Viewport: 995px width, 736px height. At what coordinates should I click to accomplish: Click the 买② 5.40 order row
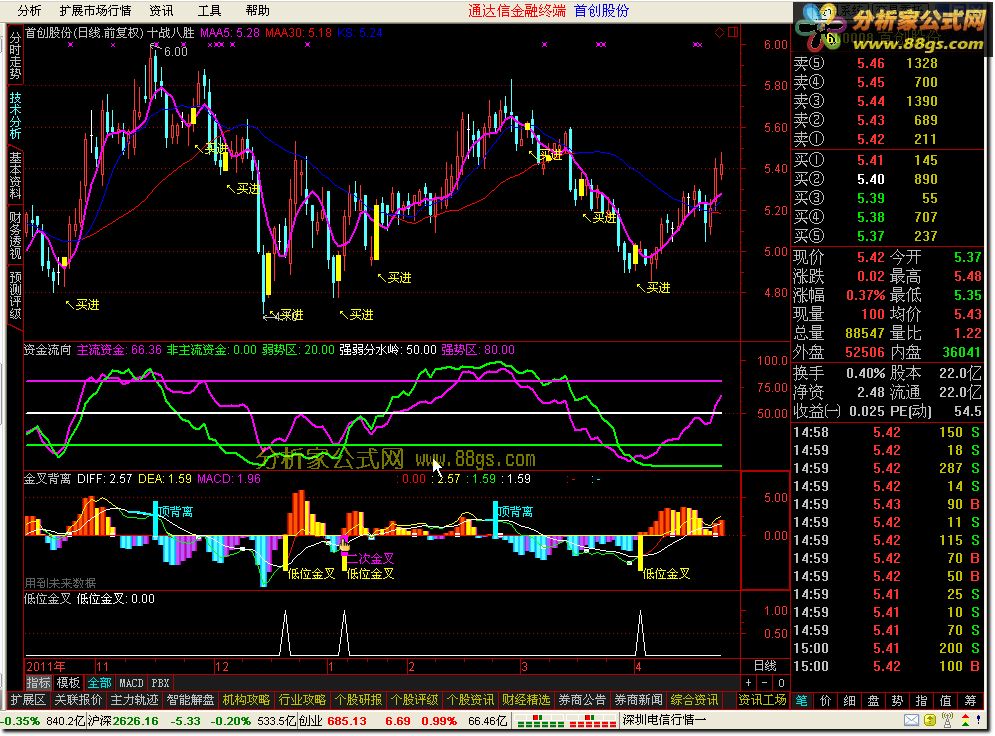pyautogui.click(x=887, y=179)
